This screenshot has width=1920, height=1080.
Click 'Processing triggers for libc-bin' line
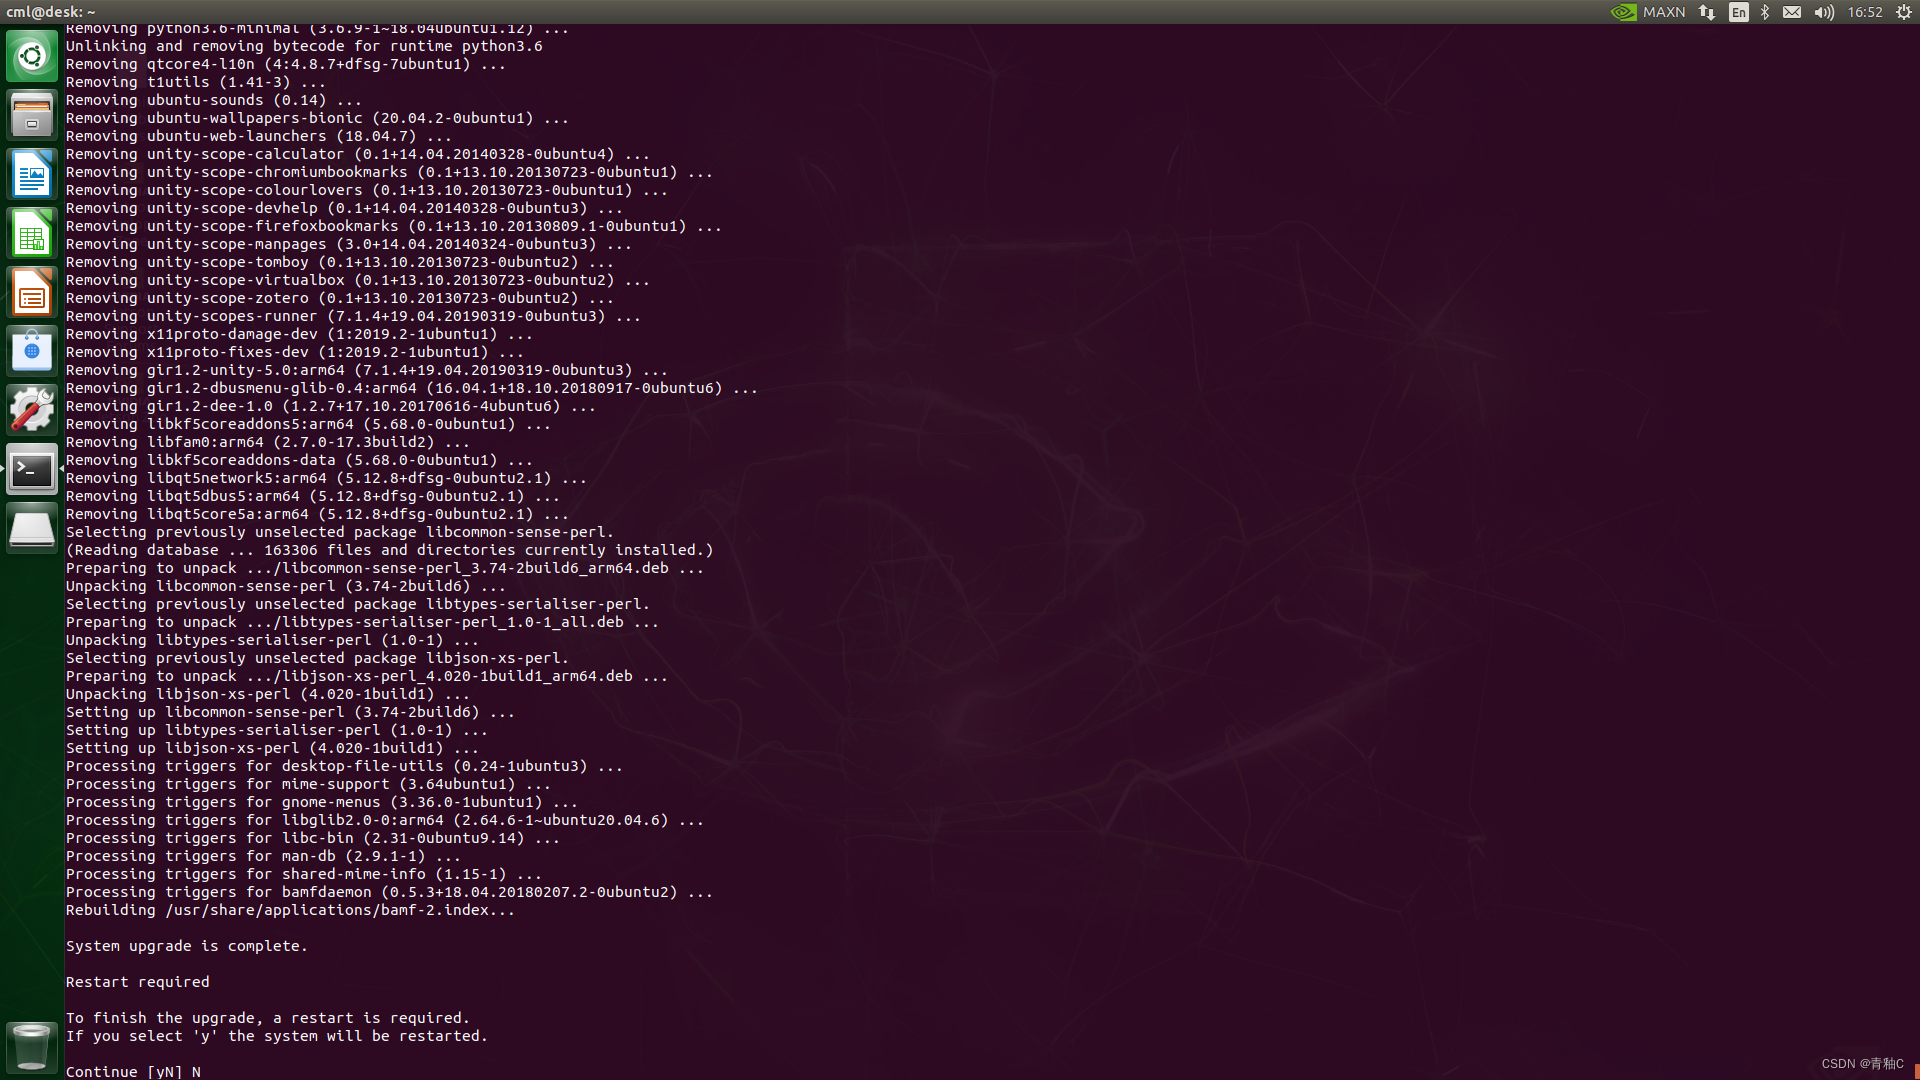pos(313,838)
